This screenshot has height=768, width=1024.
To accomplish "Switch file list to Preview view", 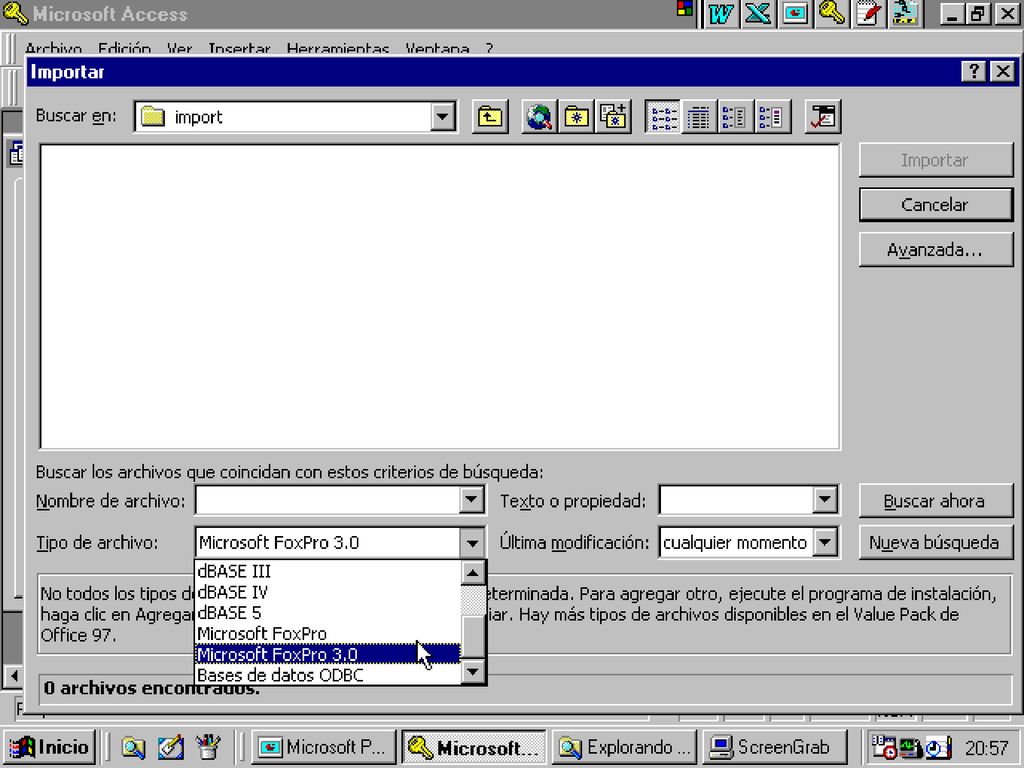I will 771,117.
